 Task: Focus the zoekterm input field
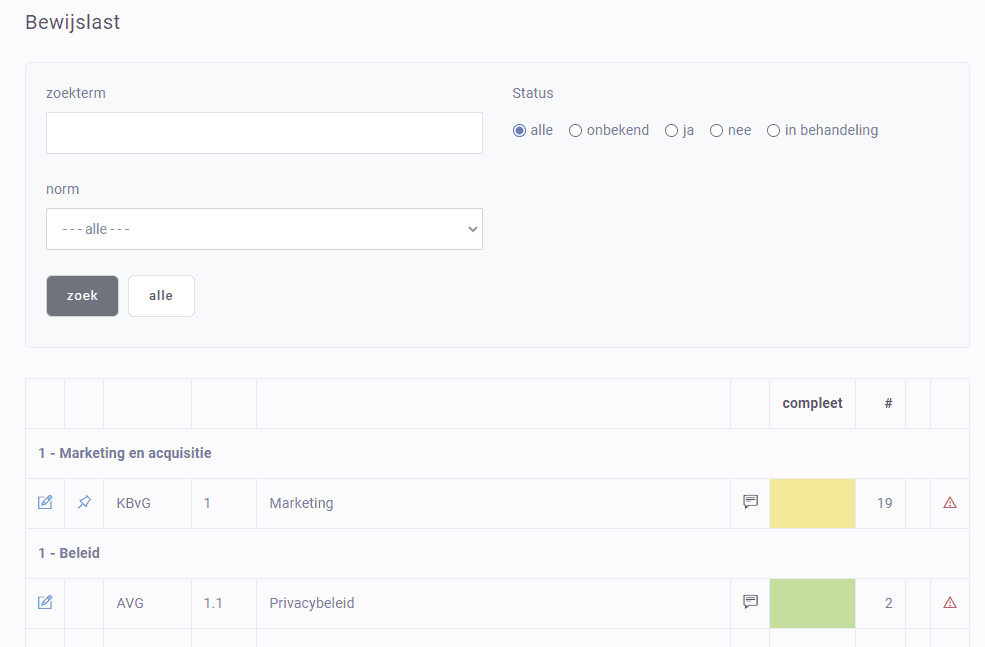pyautogui.click(x=264, y=133)
